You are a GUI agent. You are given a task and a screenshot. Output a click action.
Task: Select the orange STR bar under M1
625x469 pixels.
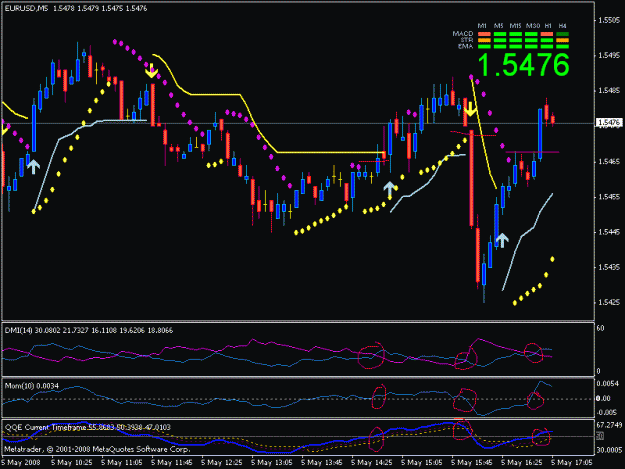(x=484, y=40)
